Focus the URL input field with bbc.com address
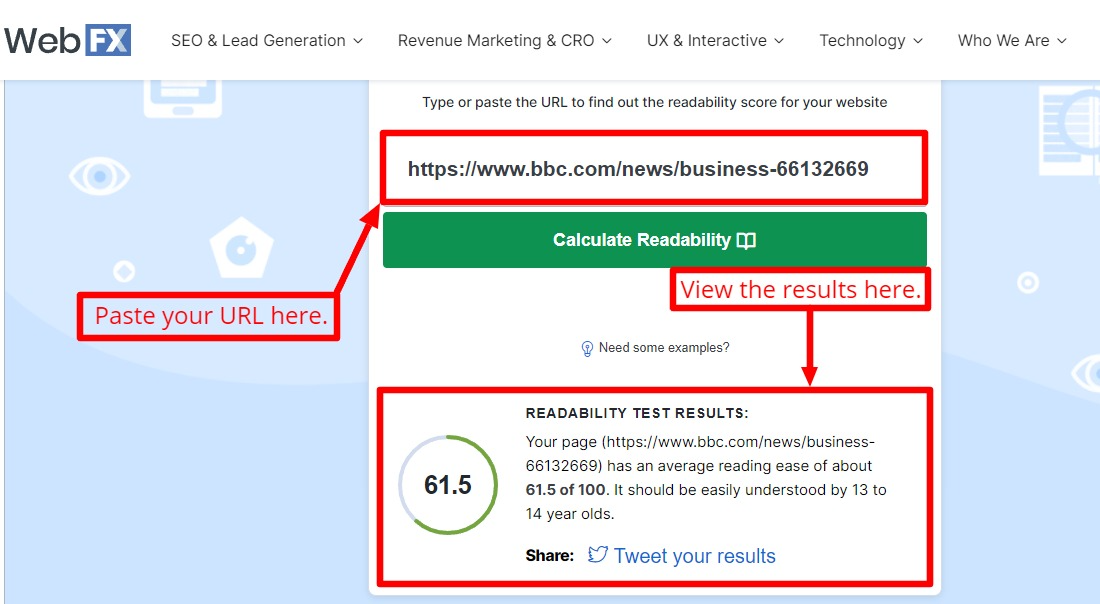The height and width of the screenshot is (604, 1100). click(x=654, y=168)
